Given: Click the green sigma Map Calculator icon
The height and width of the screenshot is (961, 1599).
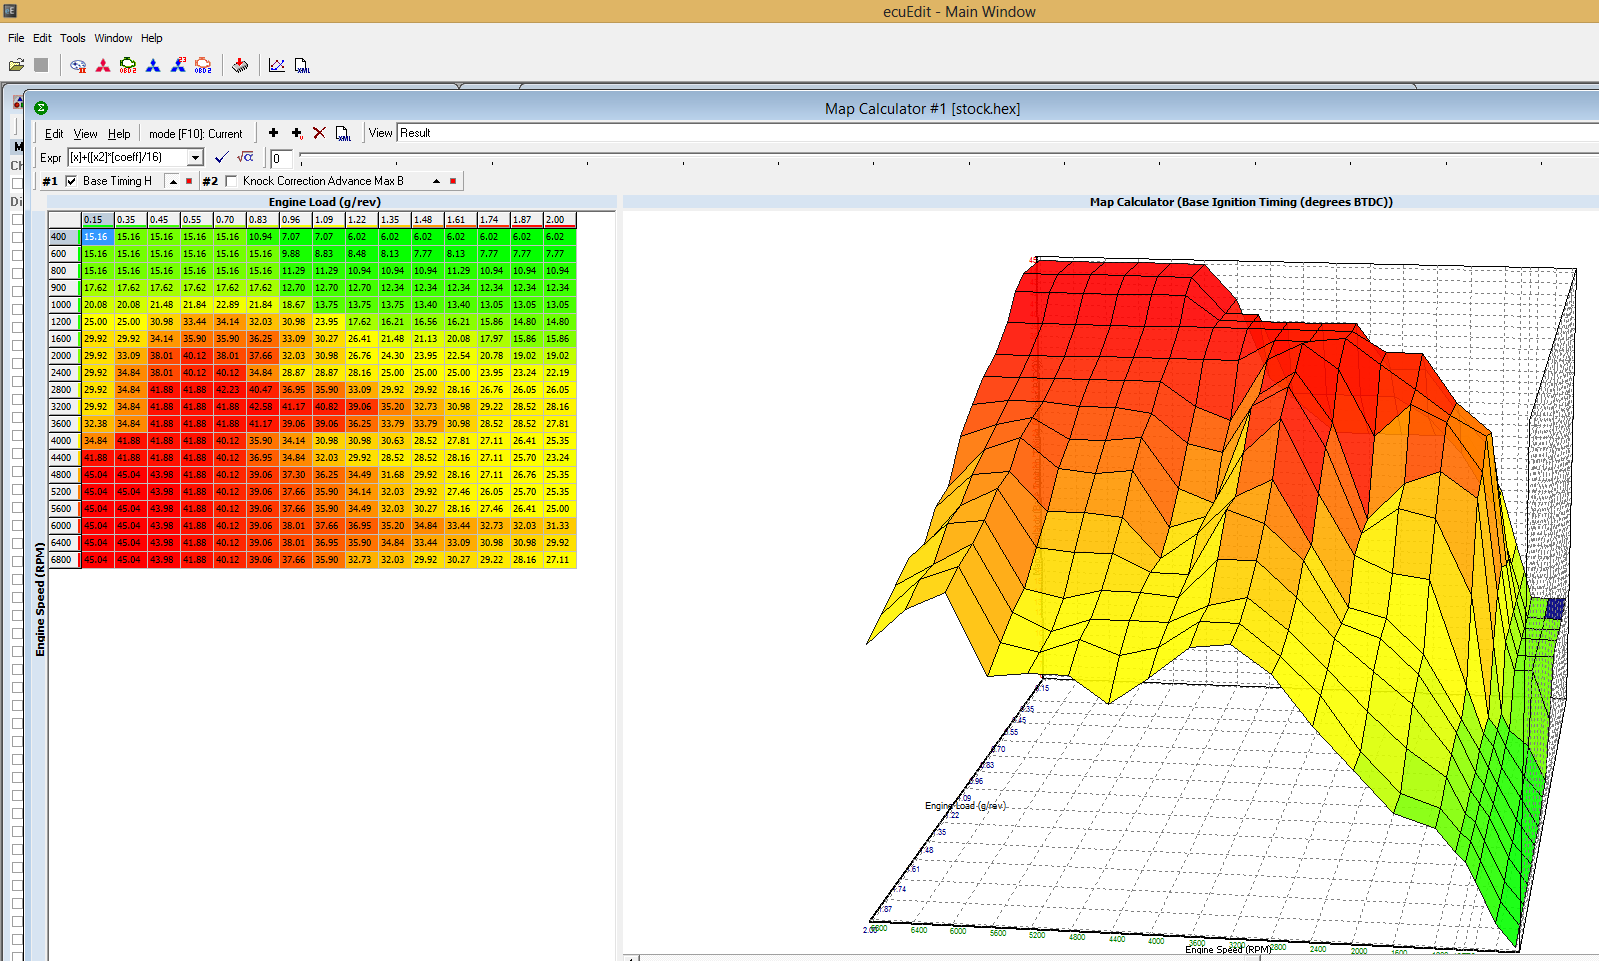Looking at the screenshot, I should click(41, 108).
